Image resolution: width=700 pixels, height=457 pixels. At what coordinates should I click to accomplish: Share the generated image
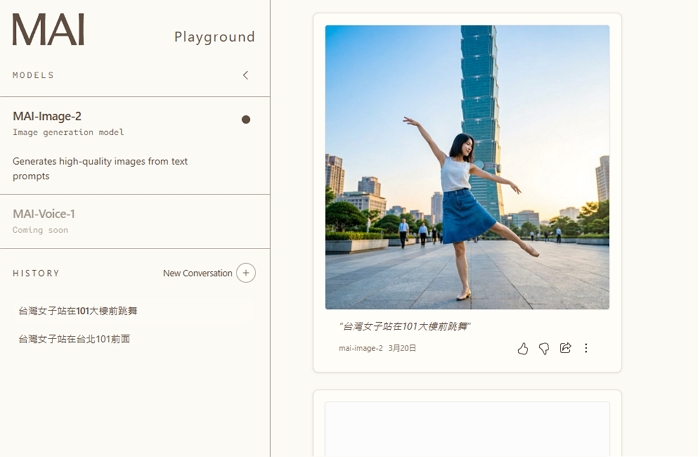coord(565,348)
